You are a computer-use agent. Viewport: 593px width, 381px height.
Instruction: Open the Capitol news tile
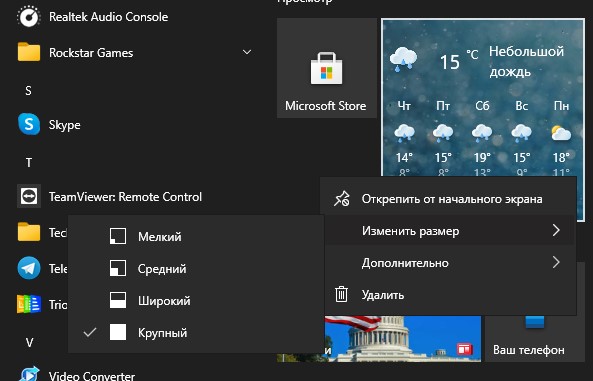[403, 339]
